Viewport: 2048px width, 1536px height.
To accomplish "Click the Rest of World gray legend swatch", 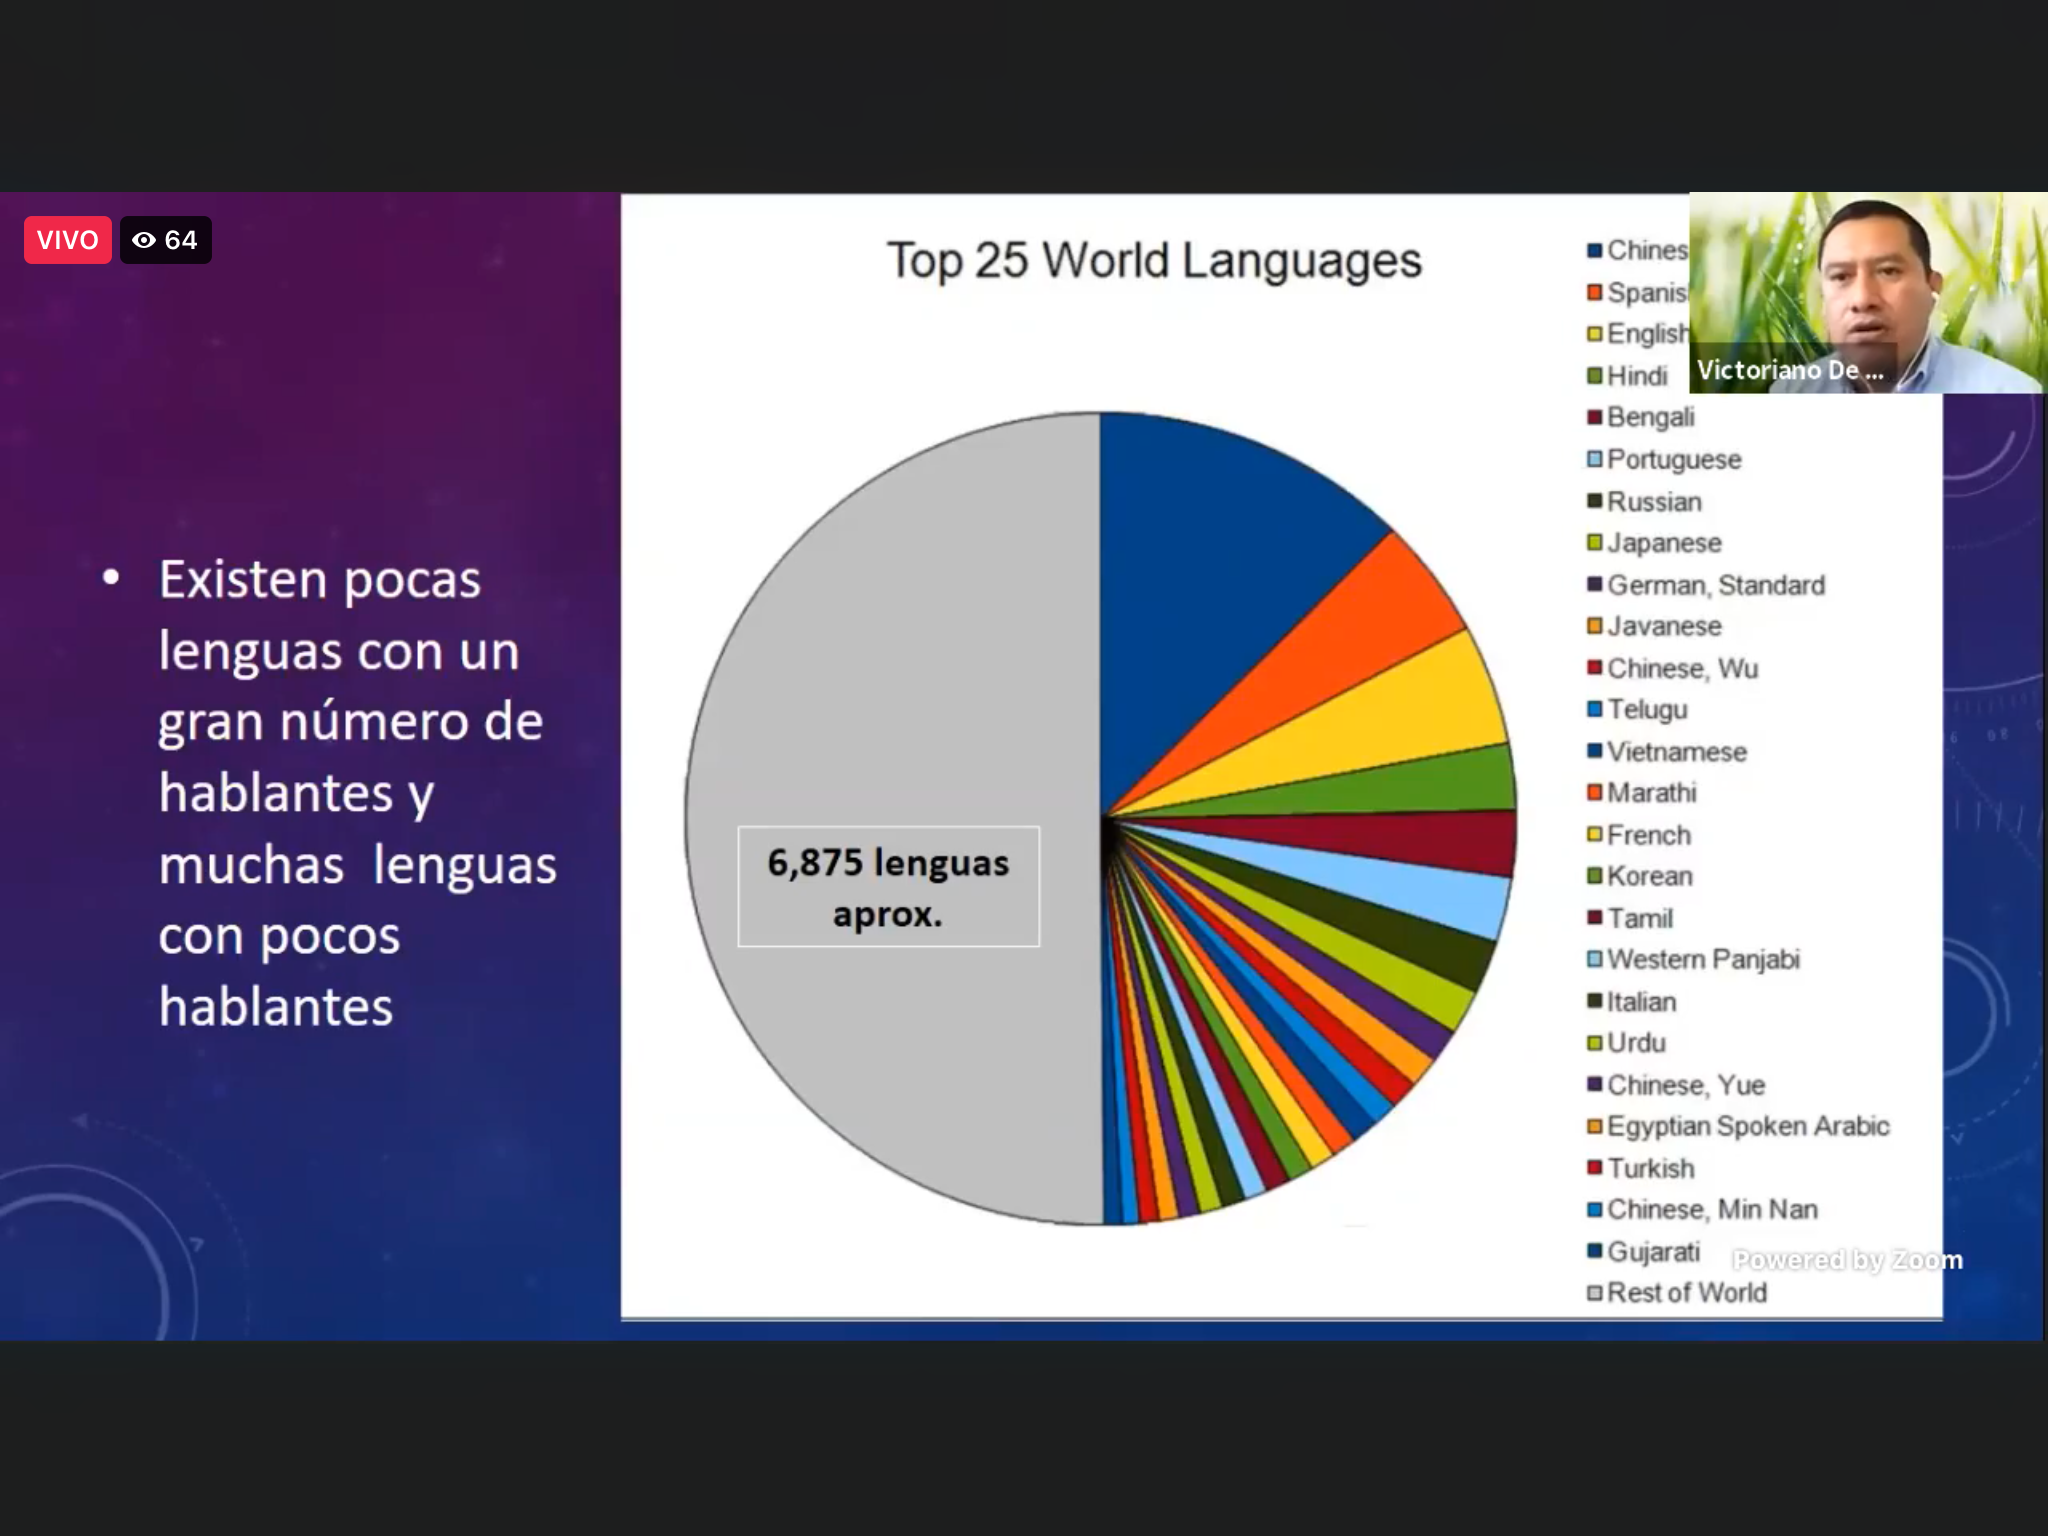I will [1594, 1293].
